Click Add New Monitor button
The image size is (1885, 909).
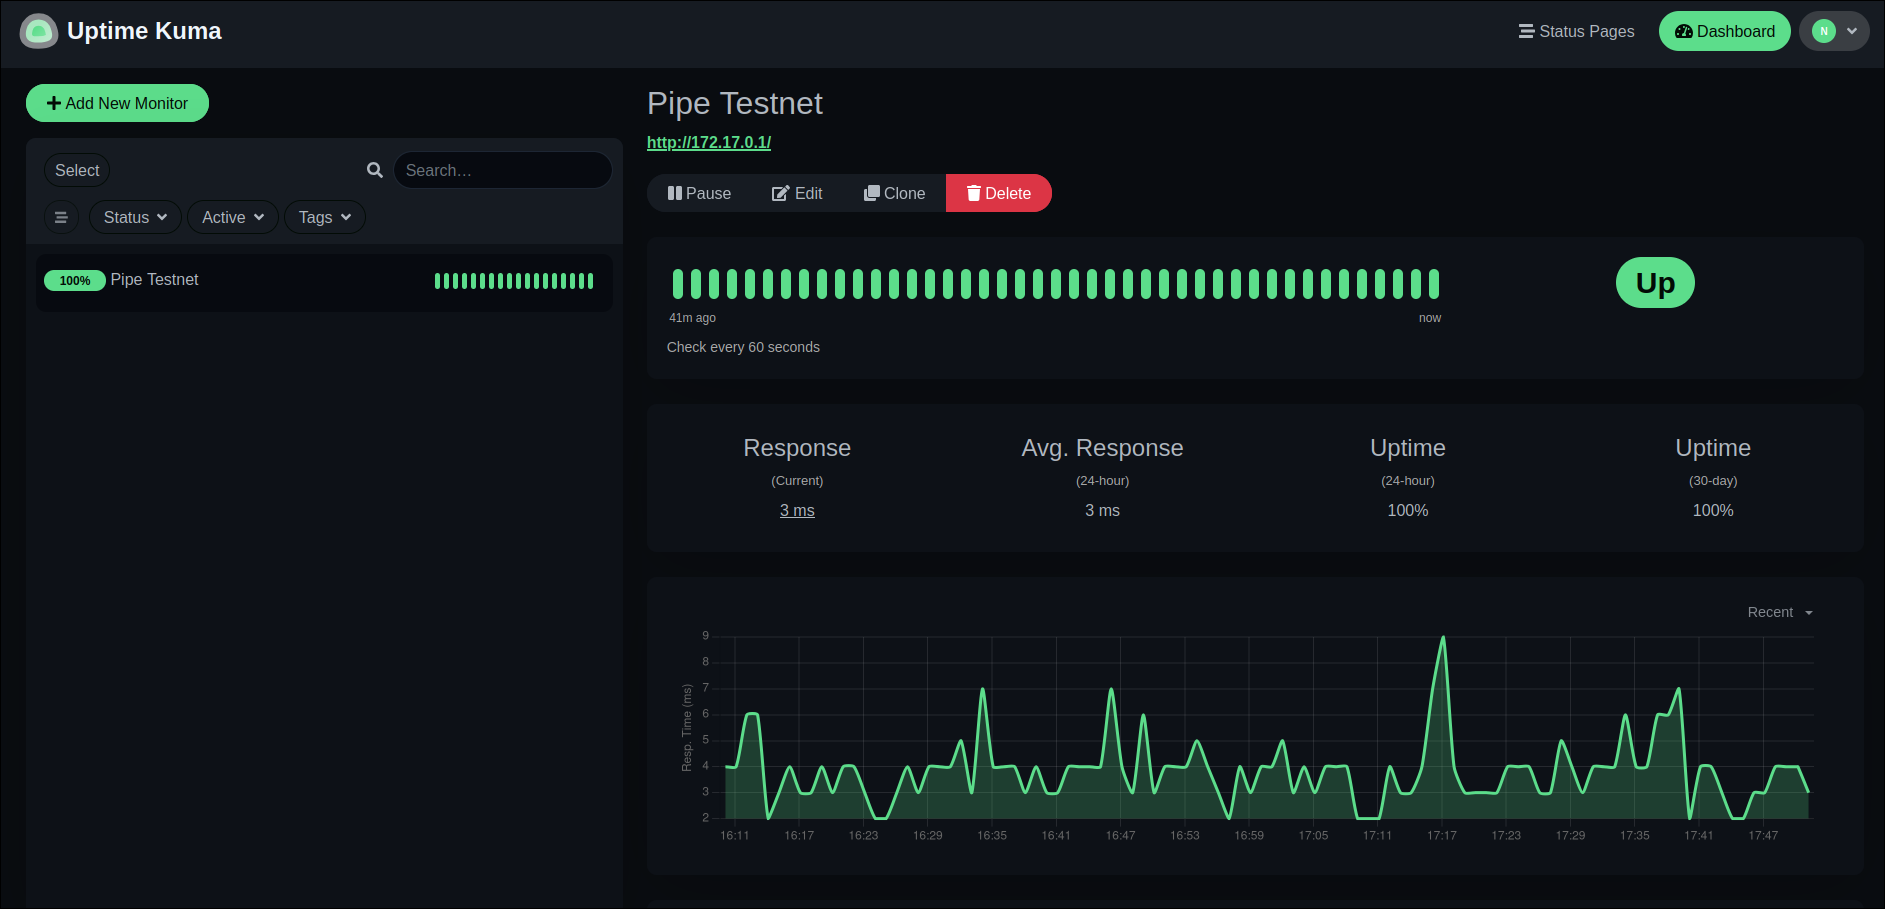point(117,103)
